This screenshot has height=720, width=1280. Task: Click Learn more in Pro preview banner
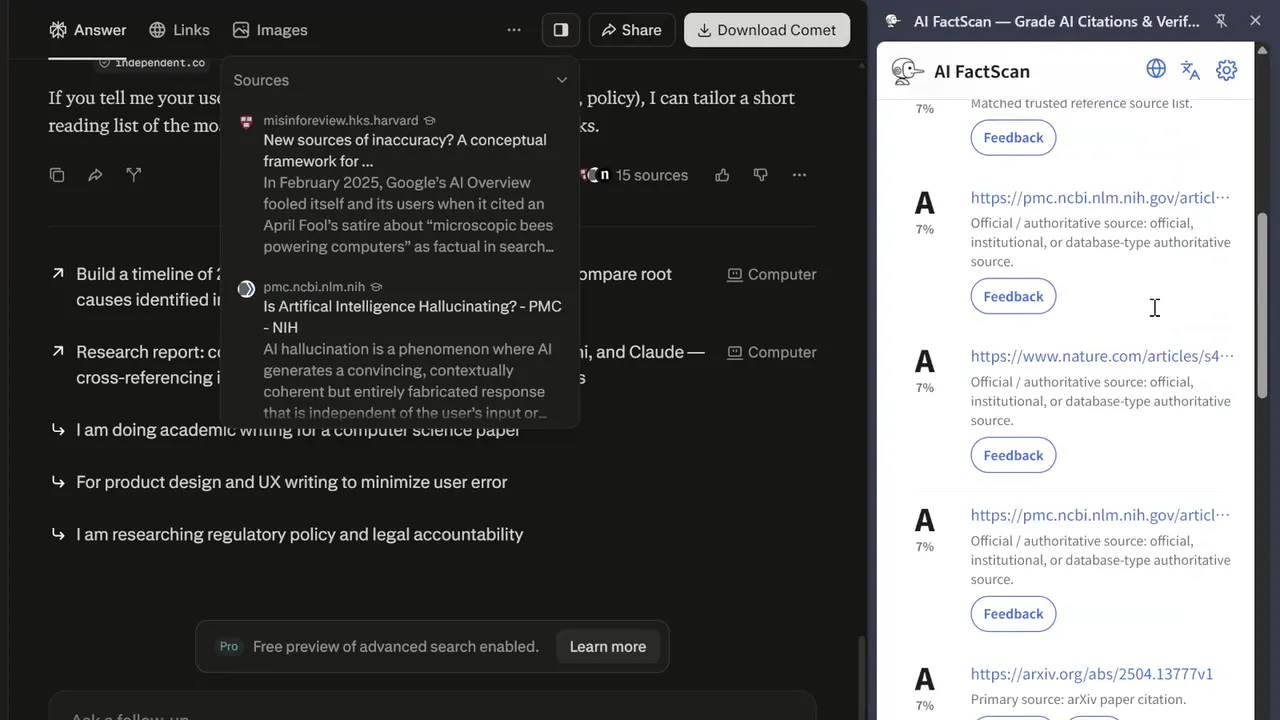pos(608,647)
